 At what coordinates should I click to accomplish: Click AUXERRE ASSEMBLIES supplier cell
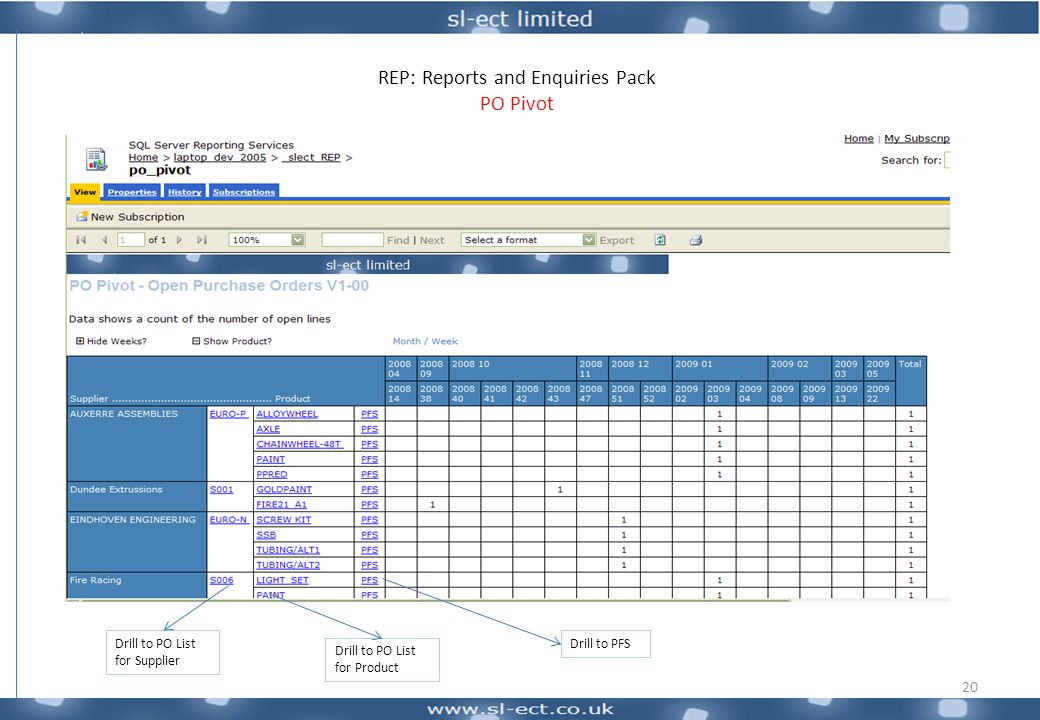(137, 444)
